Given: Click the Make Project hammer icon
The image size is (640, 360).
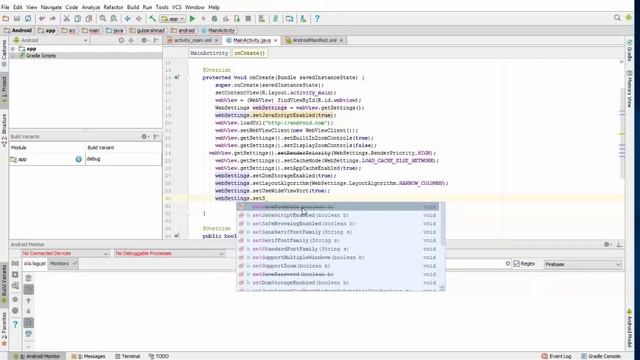Looking at the screenshot, I should (x=152, y=19).
